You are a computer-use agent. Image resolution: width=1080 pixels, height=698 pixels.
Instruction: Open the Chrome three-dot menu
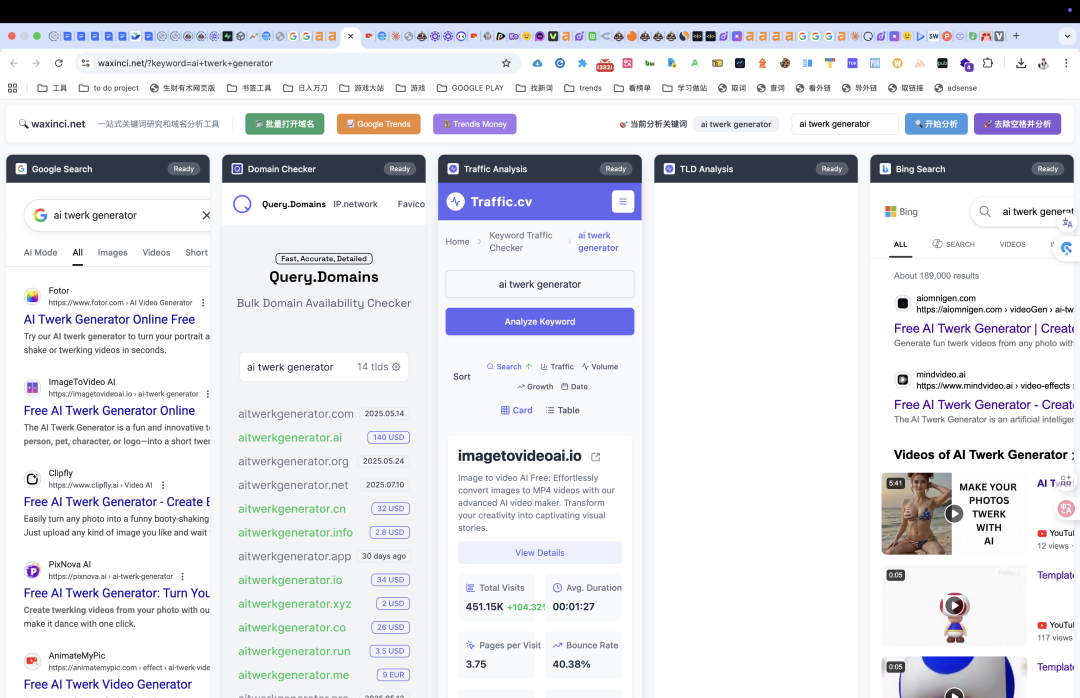pyautogui.click(x=1066, y=63)
